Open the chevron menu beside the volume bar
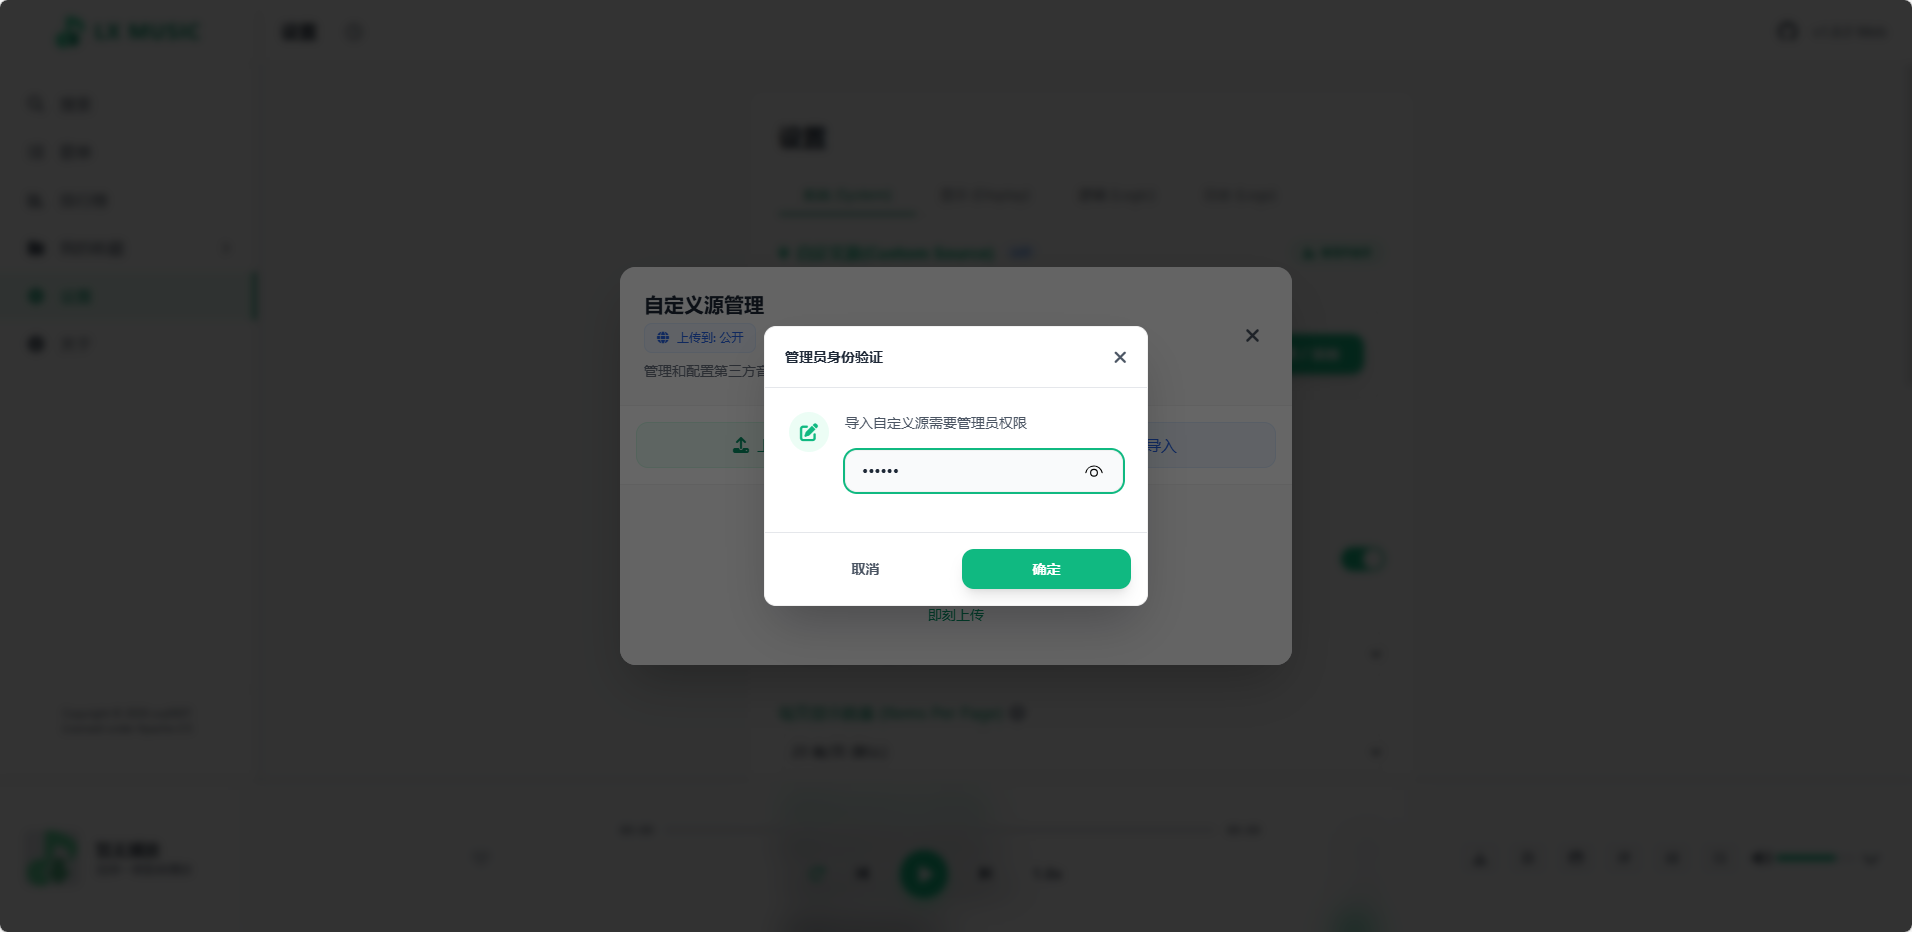1912x932 pixels. [1871, 859]
